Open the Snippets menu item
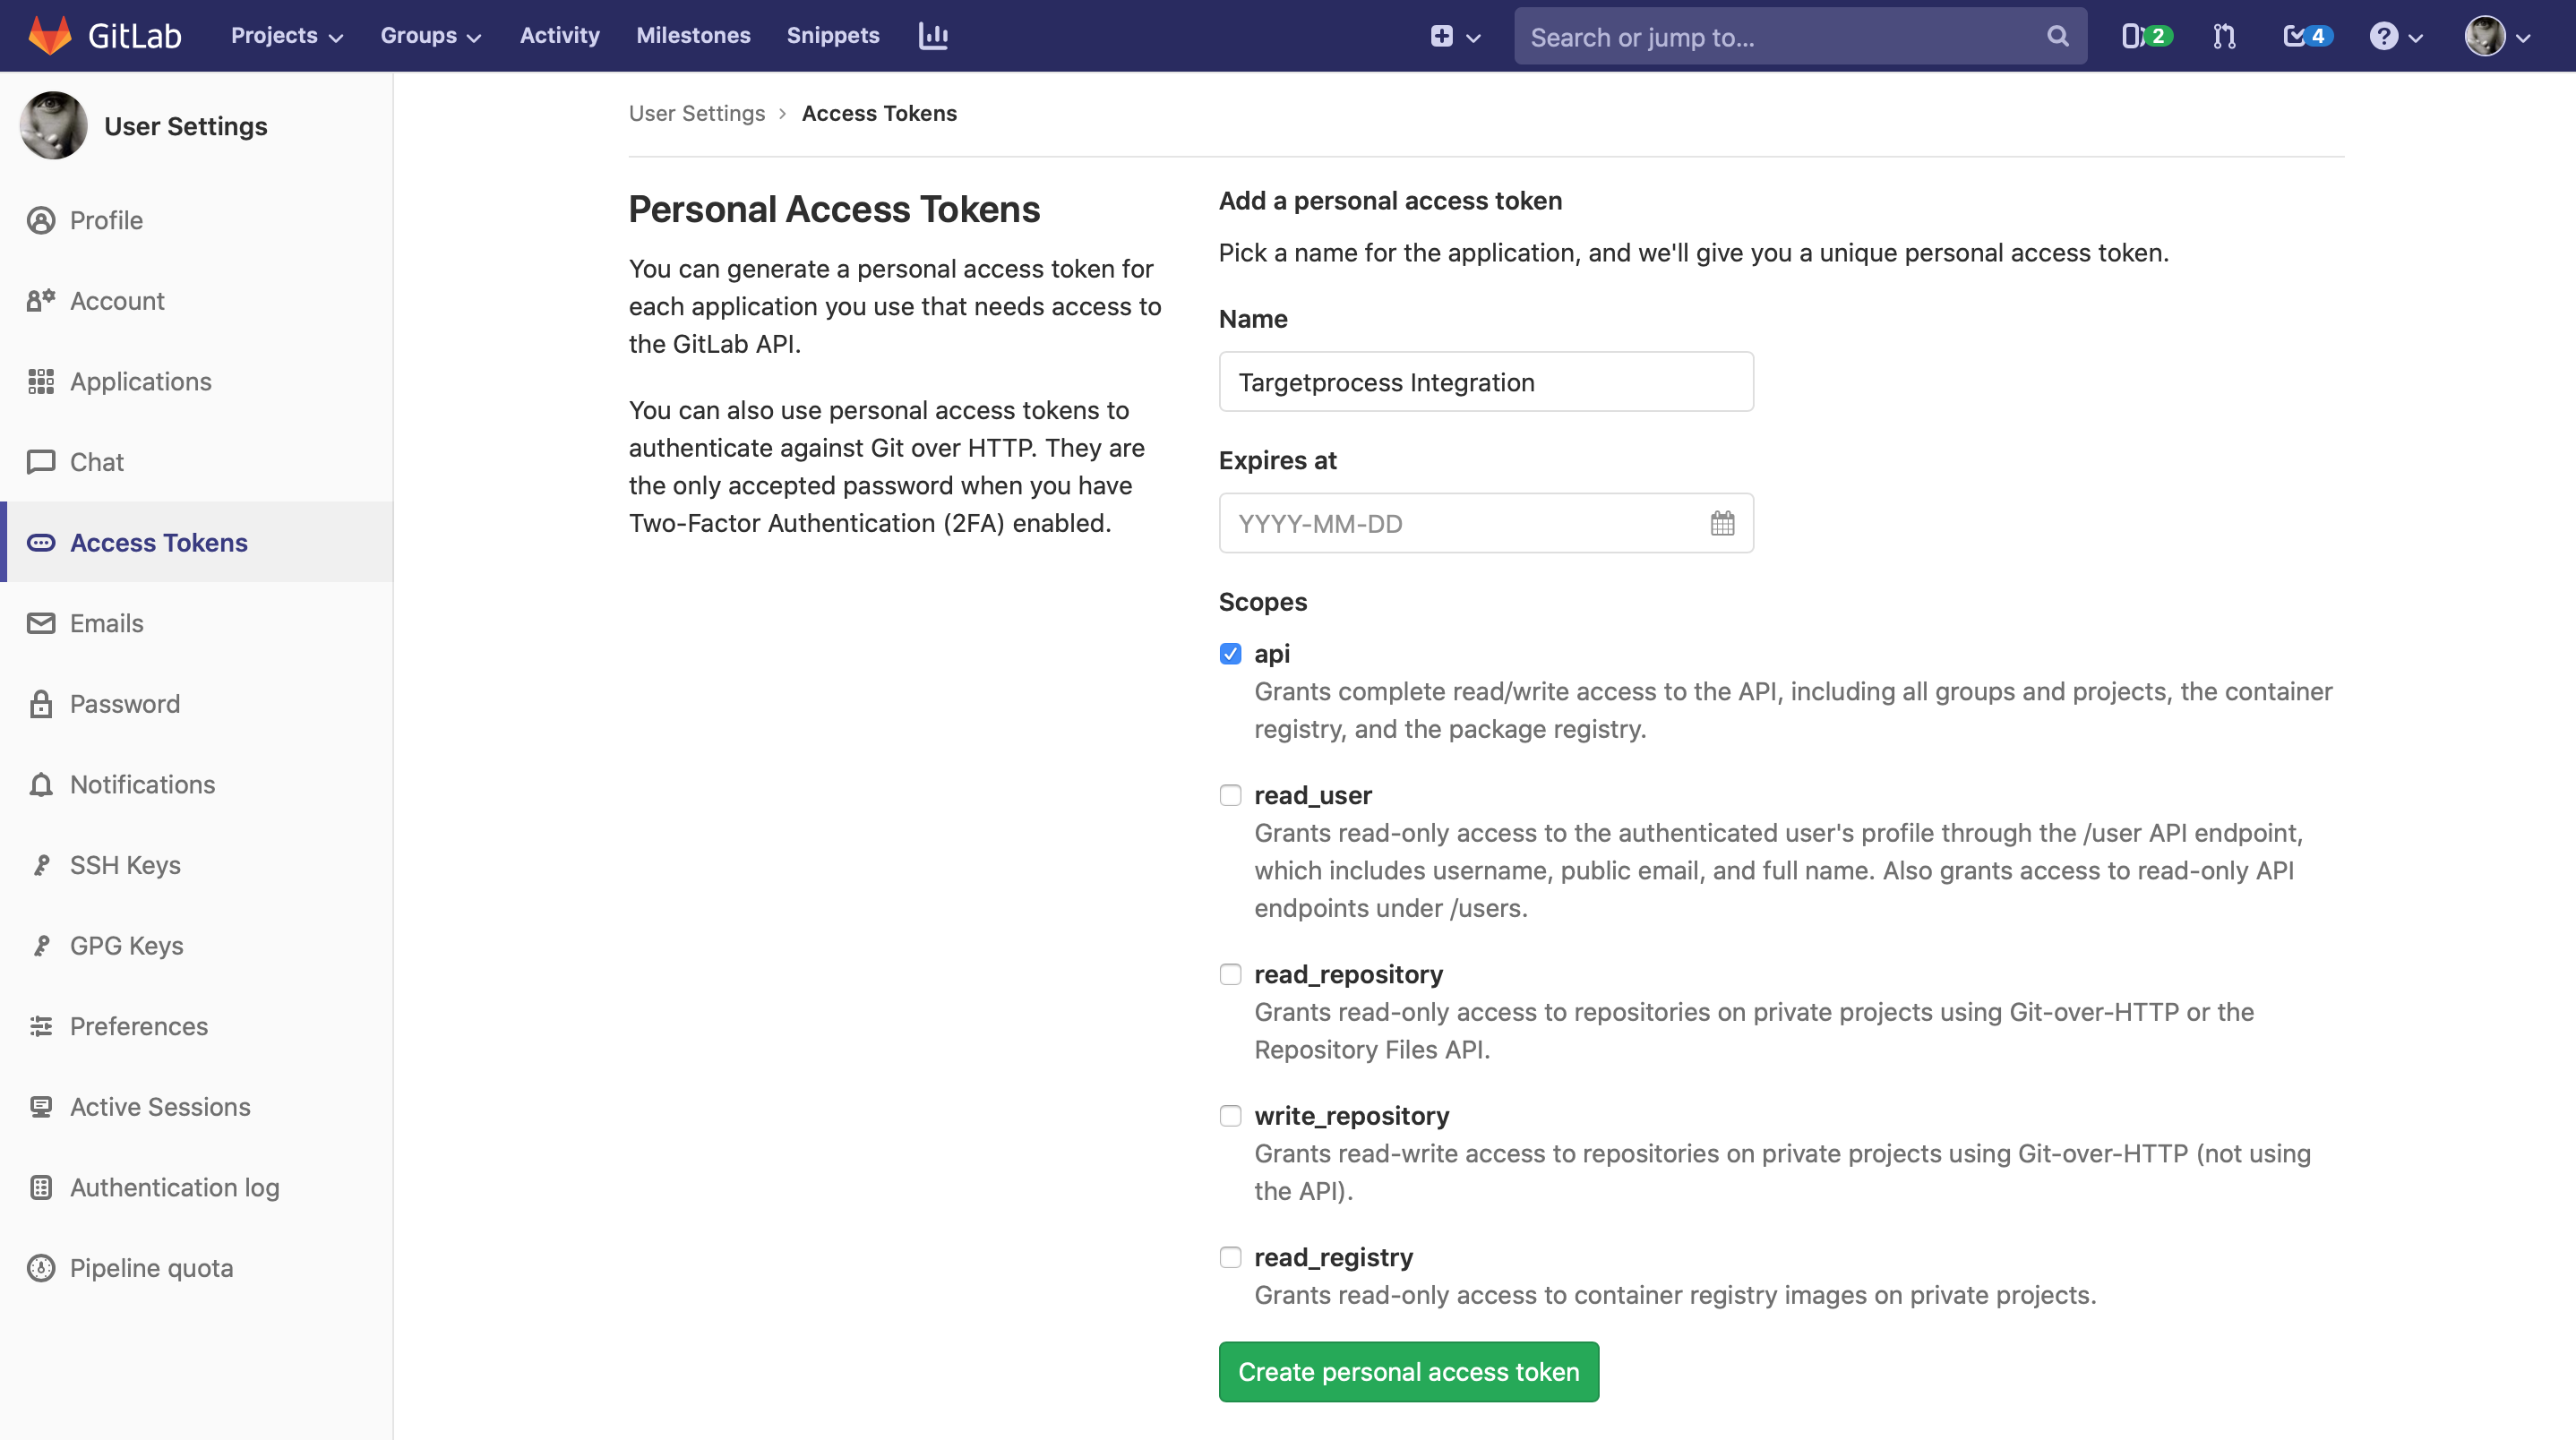Image resolution: width=2576 pixels, height=1440 pixels. [832, 35]
